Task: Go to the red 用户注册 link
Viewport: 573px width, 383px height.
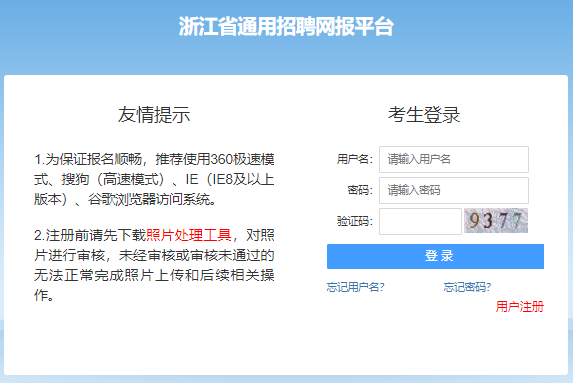Action: click(520, 307)
